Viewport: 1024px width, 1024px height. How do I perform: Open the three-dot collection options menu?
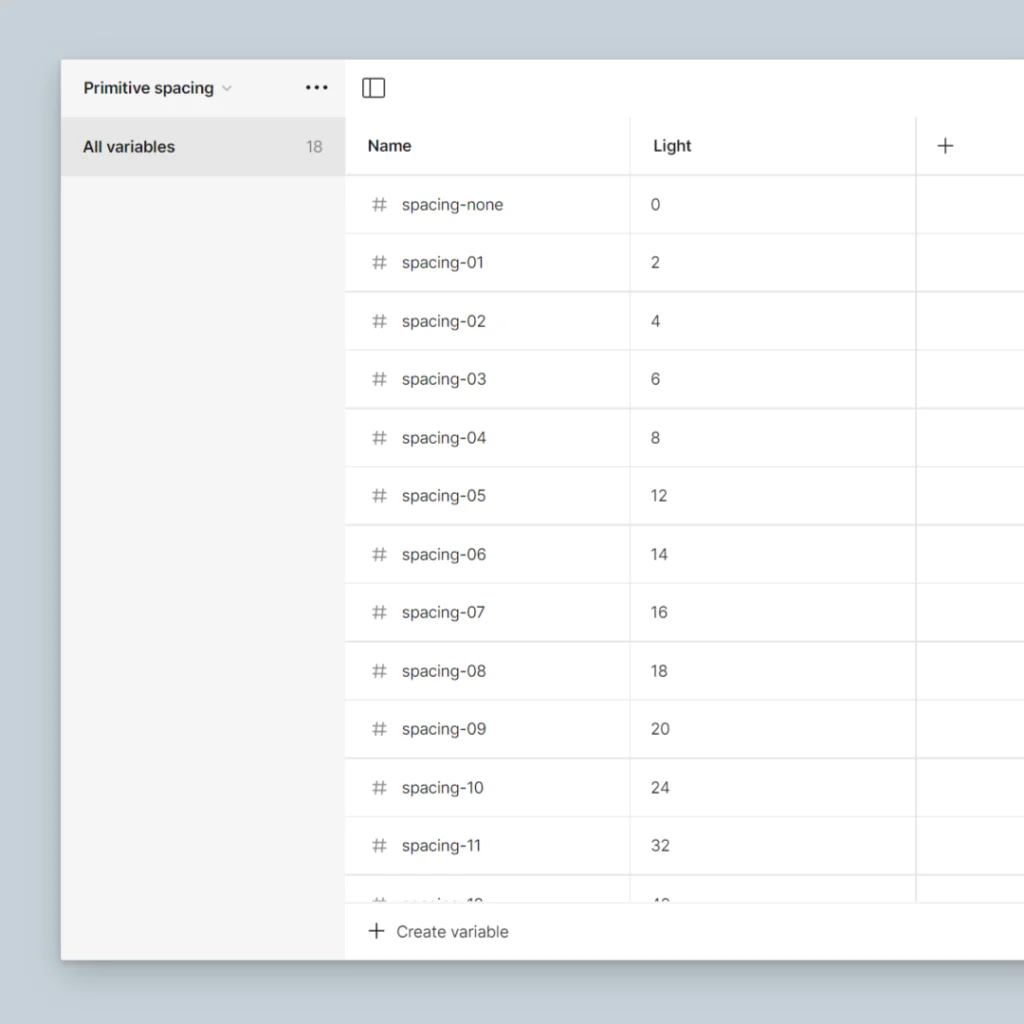tap(317, 88)
